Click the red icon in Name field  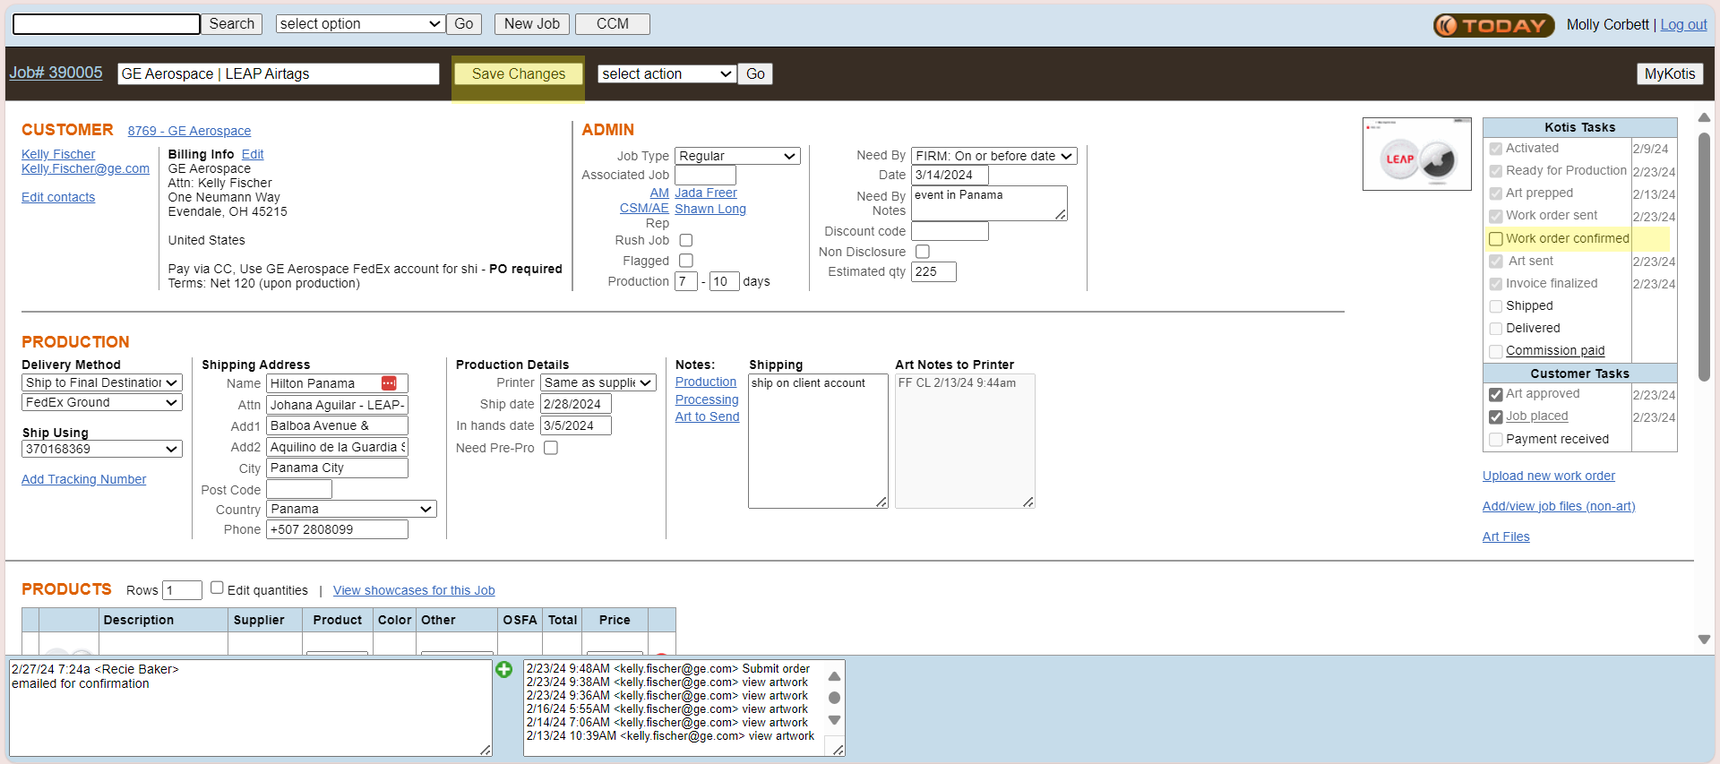click(x=389, y=384)
